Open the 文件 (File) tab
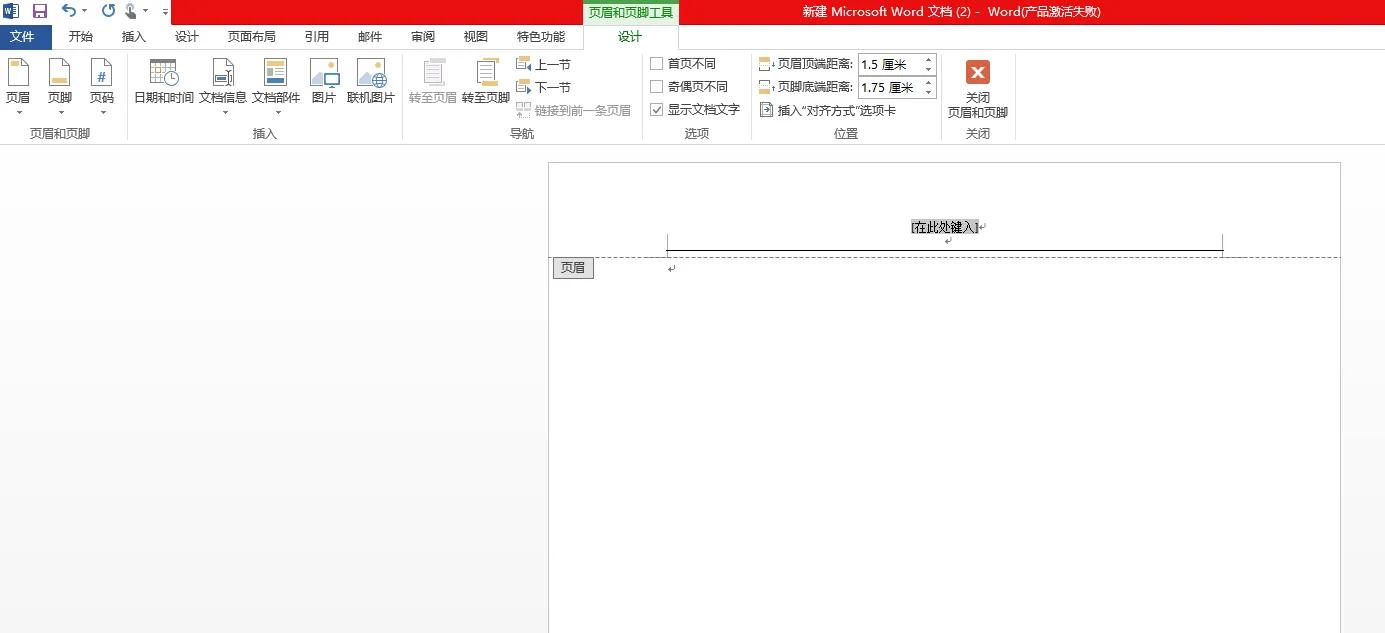 pyautogui.click(x=22, y=37)
